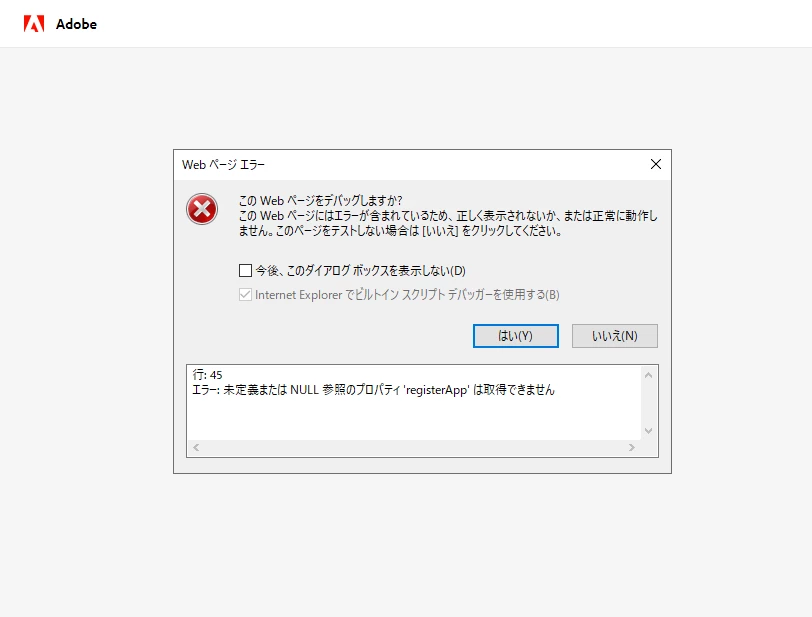The height and width of the screenshot is (617, 812).
Task: Click the この Web ページをデバッグしますか? heading text
Action: (320, 200)
